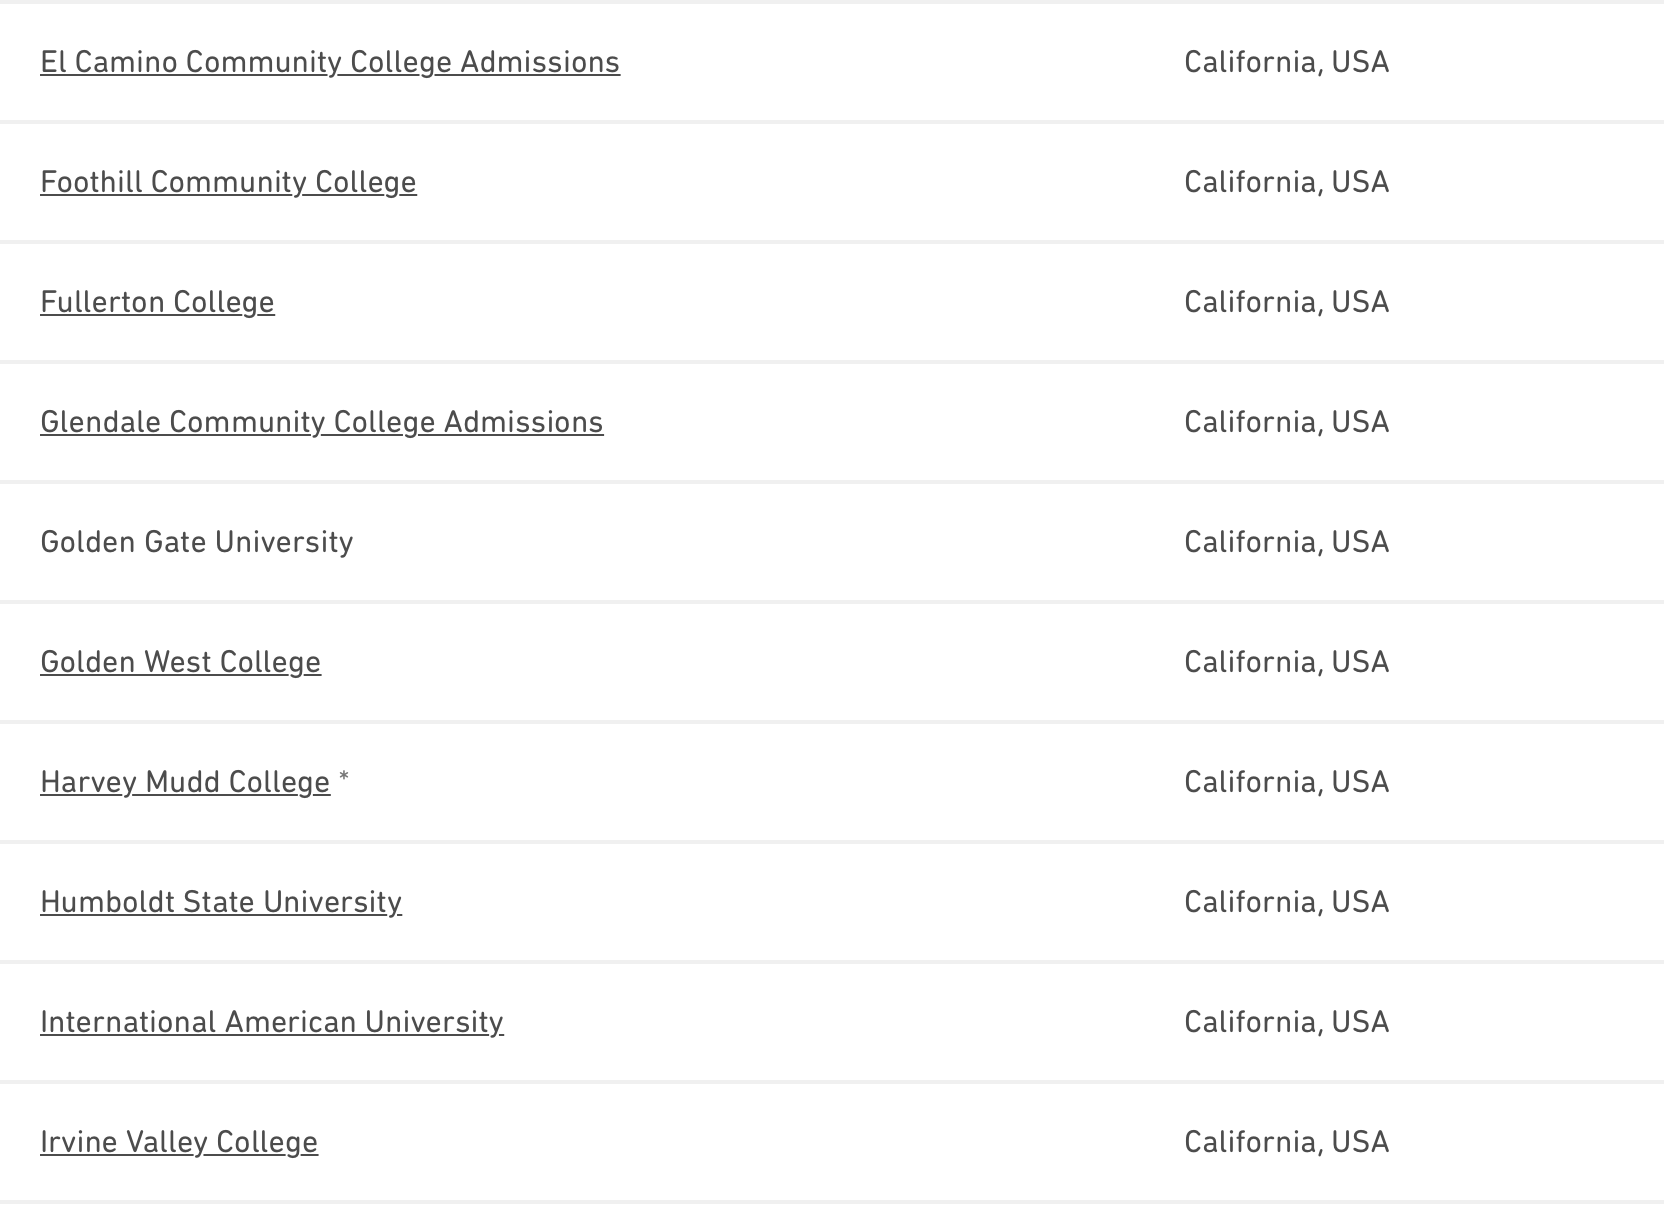1664x1206 pixels.
Task: Click the Fullerton College link
Action: click(157, 302)
